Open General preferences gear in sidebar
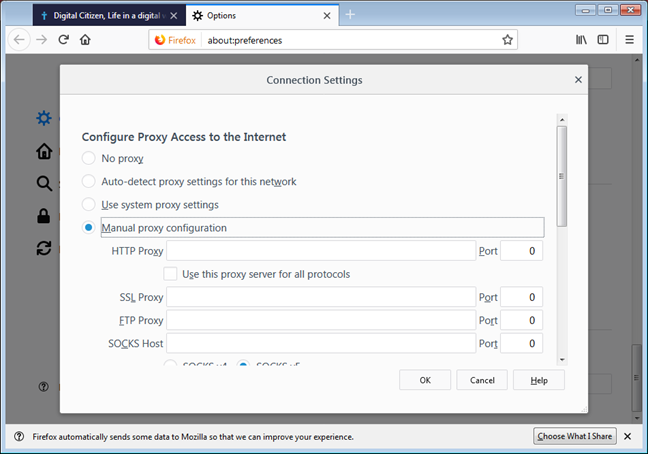This screenshot has width=648, height=454. 44,118
